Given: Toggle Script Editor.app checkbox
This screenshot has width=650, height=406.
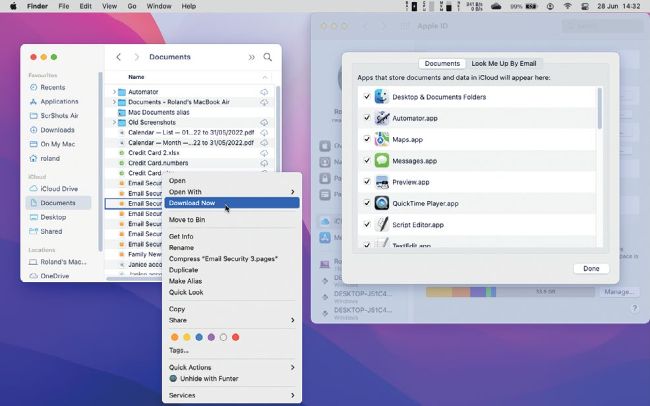Looking at the screenshot, I should click(x=367, y=224).
